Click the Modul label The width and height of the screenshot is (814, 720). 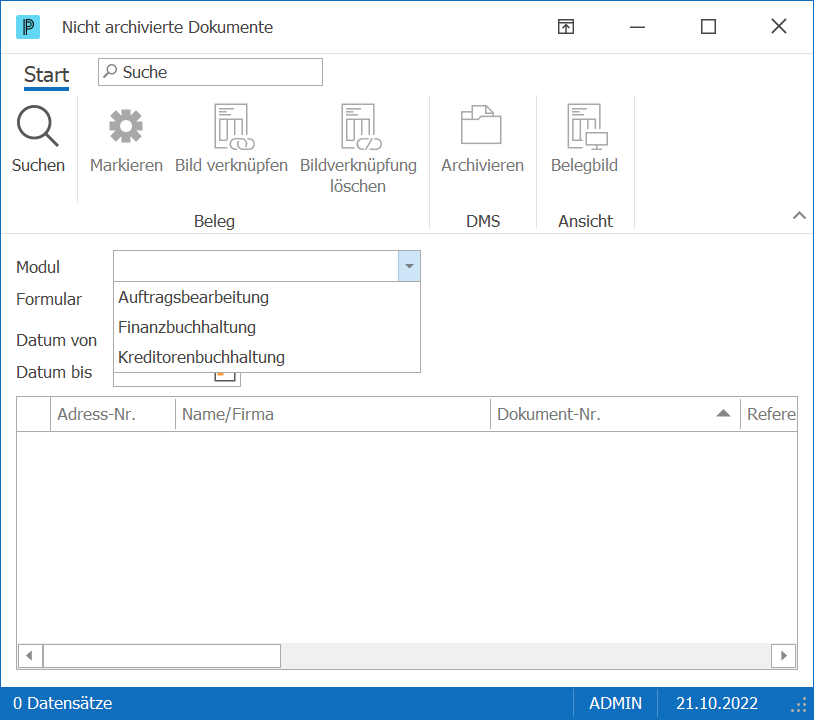38,267
